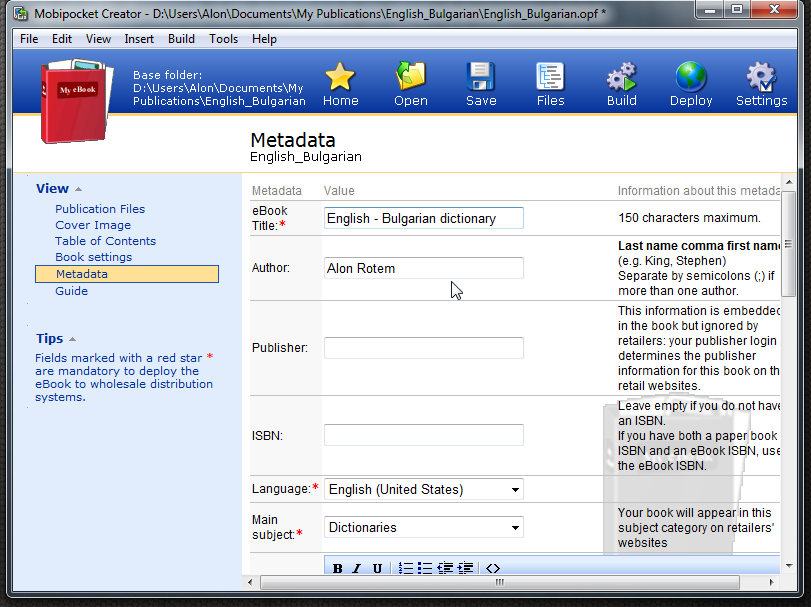Click the Publisher input field
Screen dimensions: 811x607
(424, 347)
